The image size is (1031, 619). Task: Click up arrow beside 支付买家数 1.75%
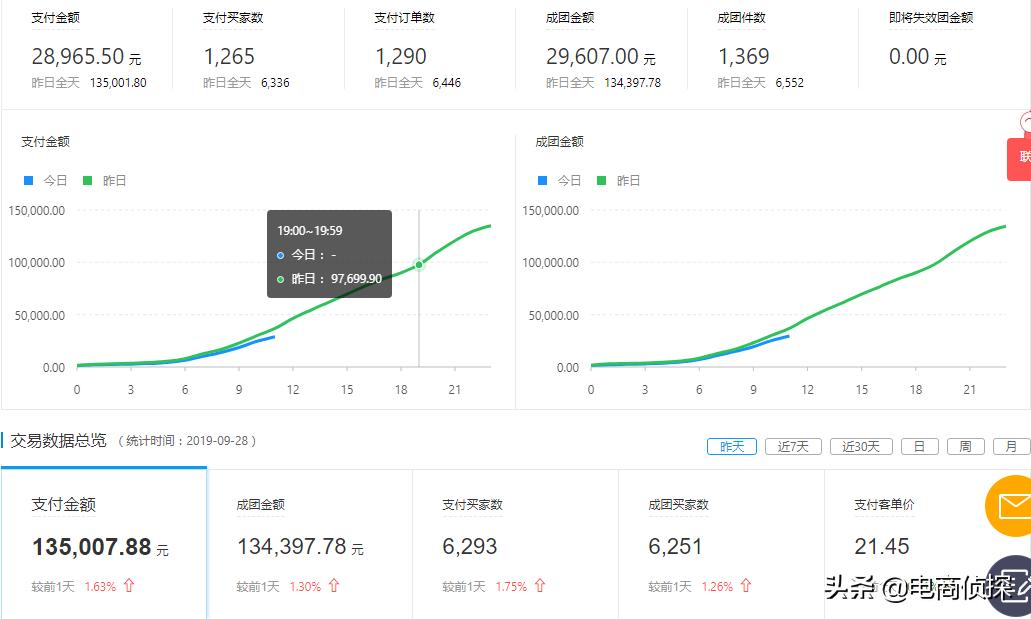(x=540, y=587)
